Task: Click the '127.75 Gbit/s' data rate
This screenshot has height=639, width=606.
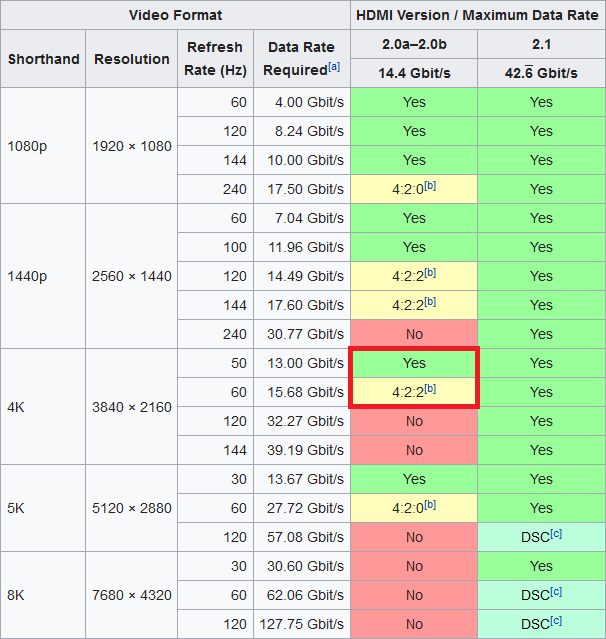Action: click(302, 624)
